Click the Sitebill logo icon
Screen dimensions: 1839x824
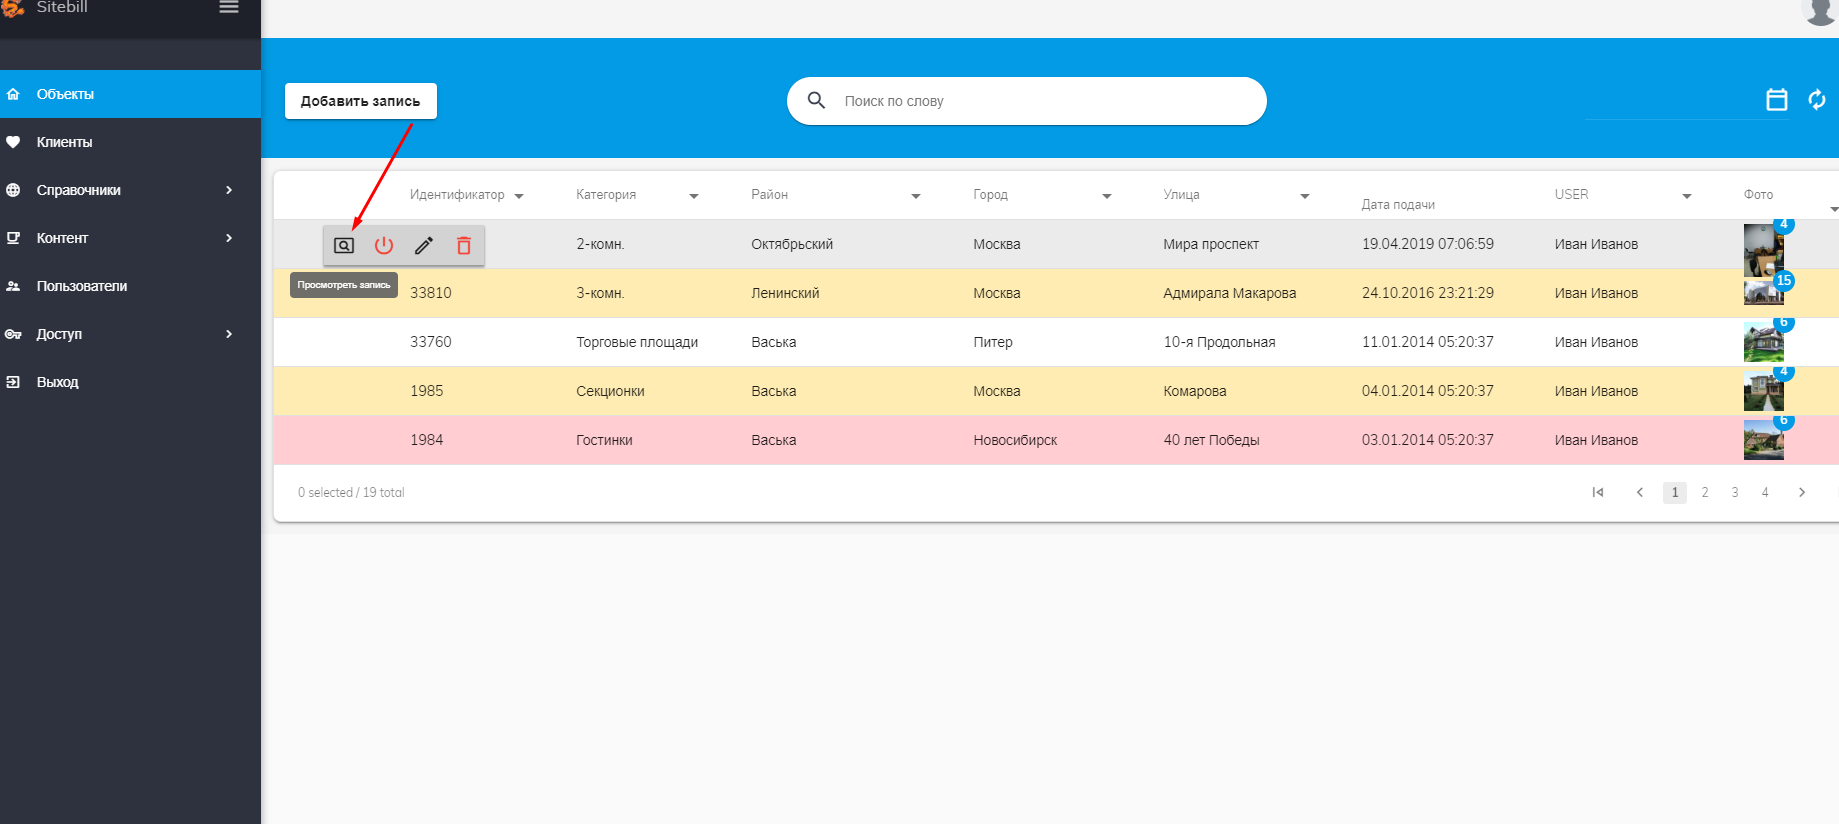[x=13, y=7]
